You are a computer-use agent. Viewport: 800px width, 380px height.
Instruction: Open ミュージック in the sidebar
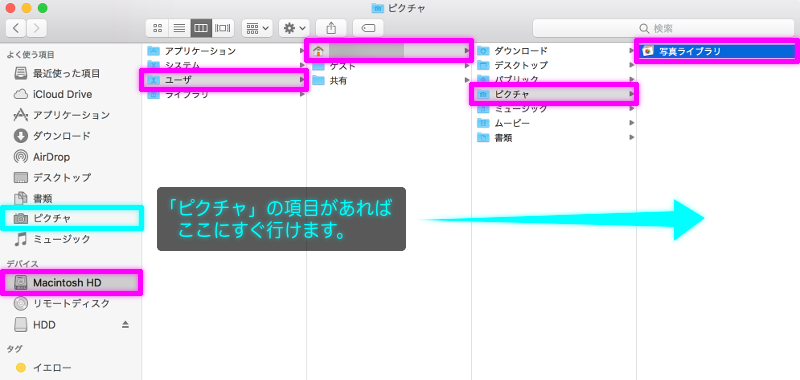coord(71,239)
